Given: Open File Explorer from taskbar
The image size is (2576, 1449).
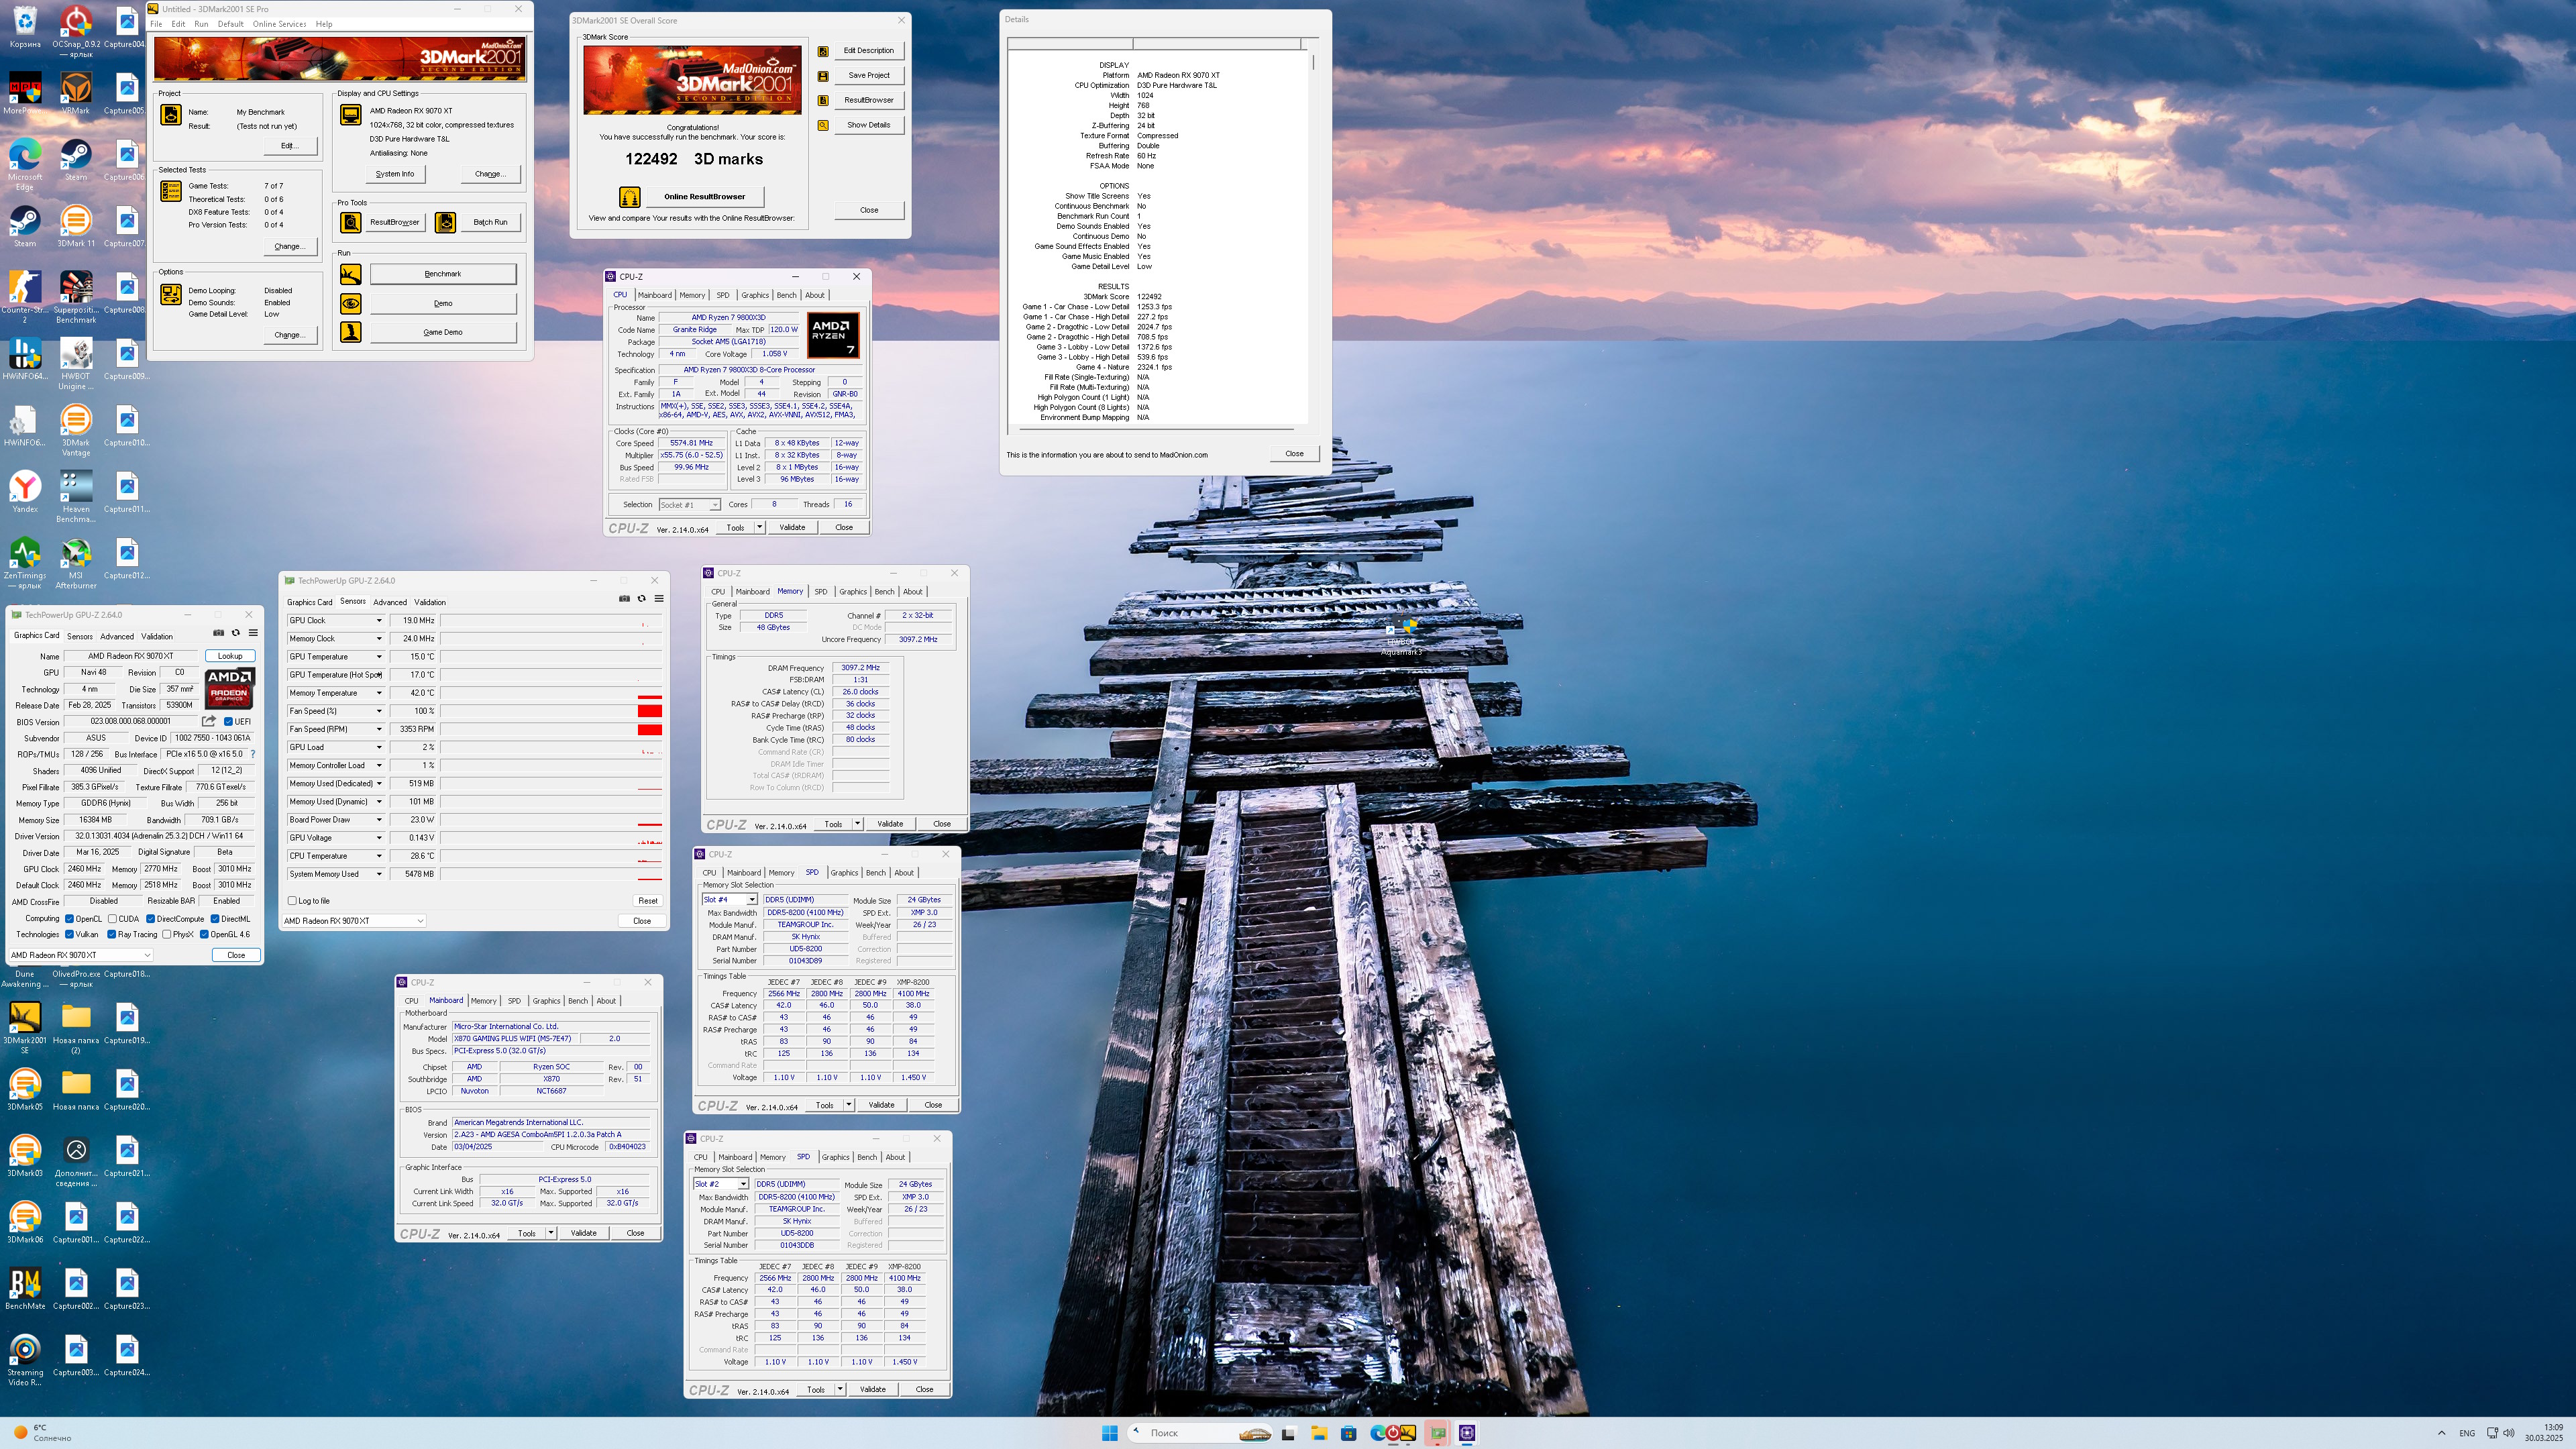Looking at the screenshot, I should [1319, 1433].
